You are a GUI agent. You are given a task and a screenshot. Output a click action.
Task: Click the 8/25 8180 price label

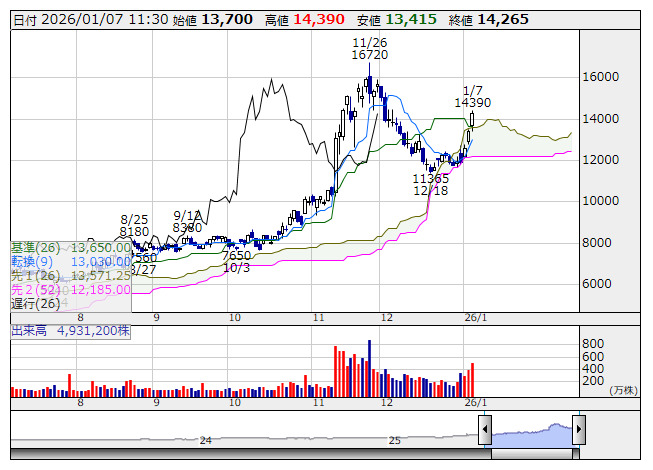134,225
